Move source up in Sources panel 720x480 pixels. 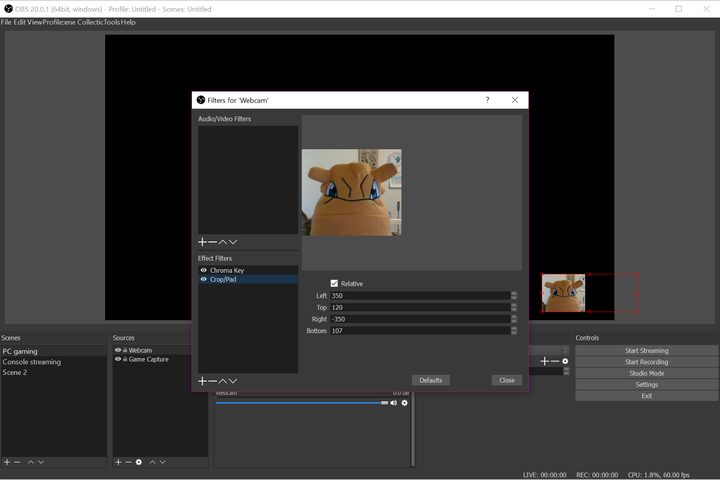[152, 462]
